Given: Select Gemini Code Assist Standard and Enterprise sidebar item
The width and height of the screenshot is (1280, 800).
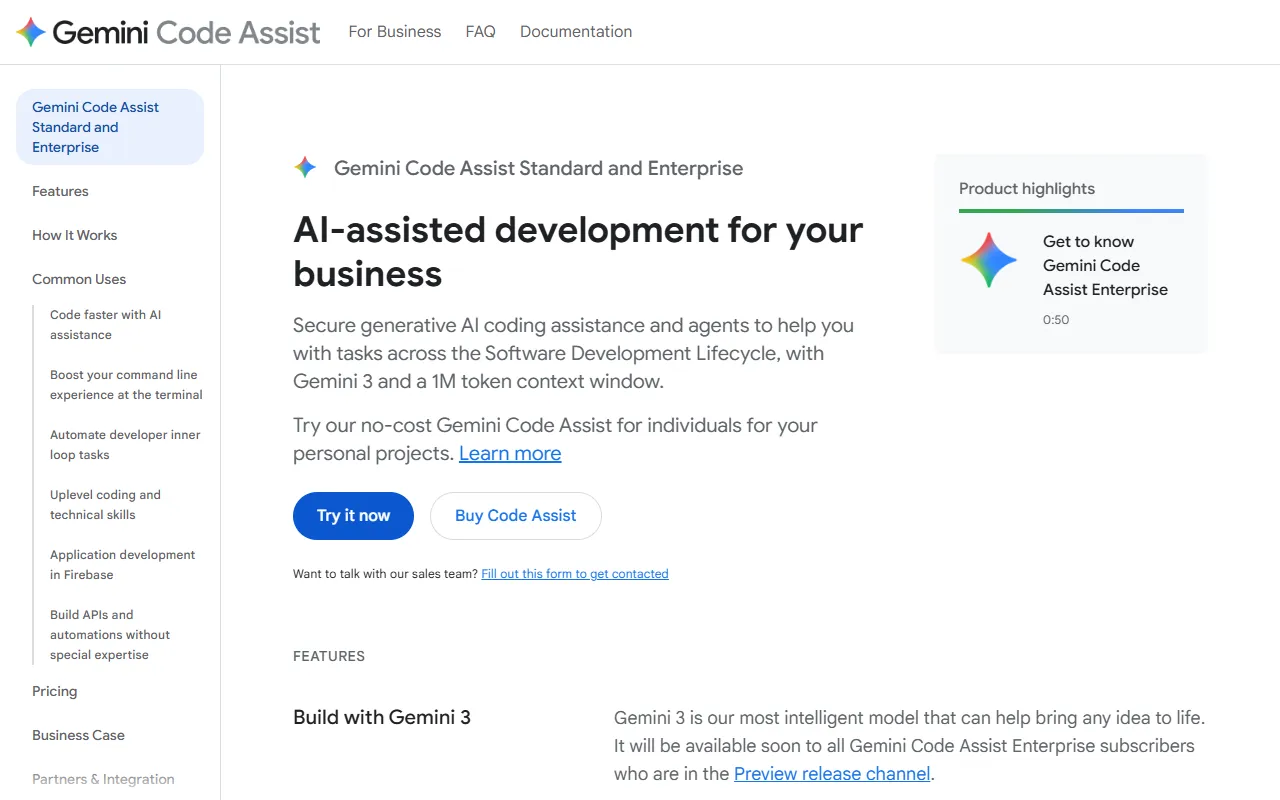Looking at the screenshot, I should click(95, 127).
